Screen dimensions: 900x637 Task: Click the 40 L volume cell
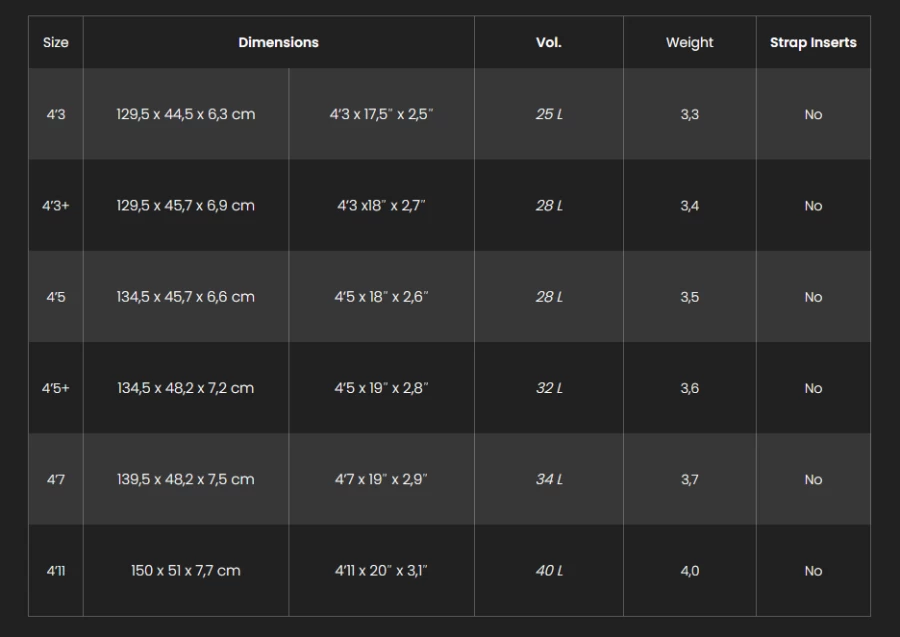pyautogui.click(x=549, y=571)
